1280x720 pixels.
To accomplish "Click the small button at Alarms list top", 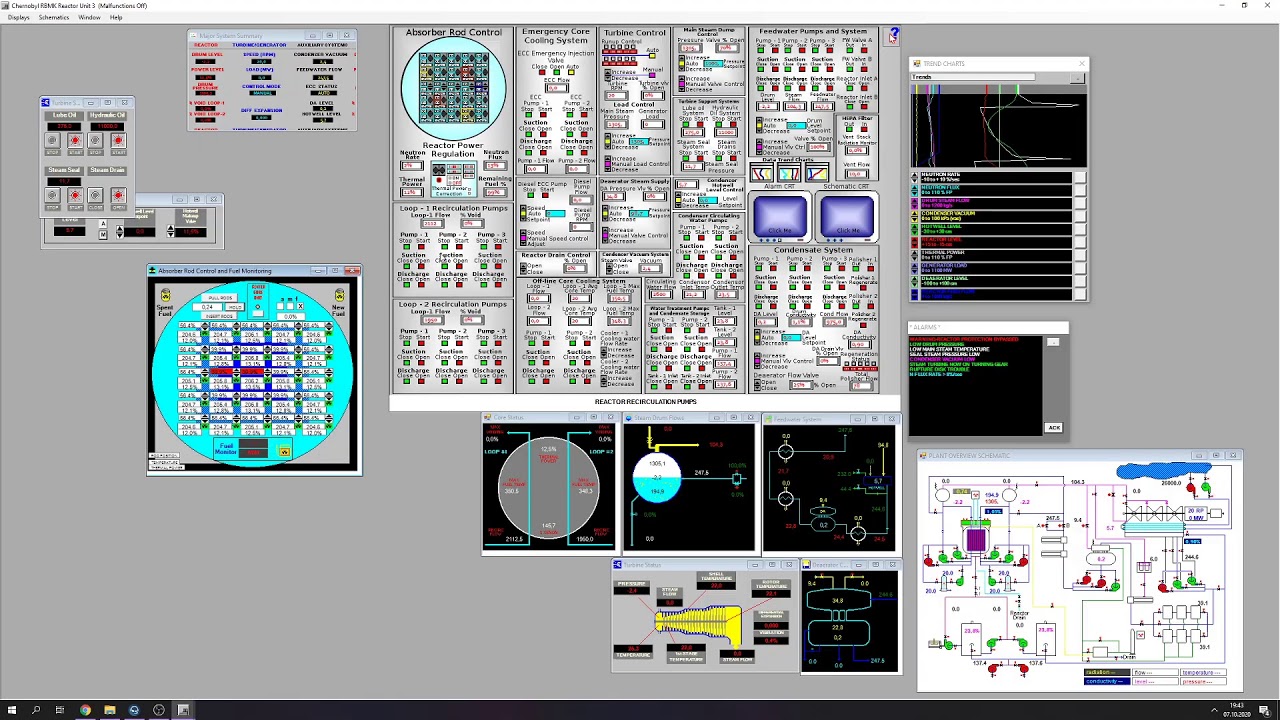I will [x=1053, y=342].
